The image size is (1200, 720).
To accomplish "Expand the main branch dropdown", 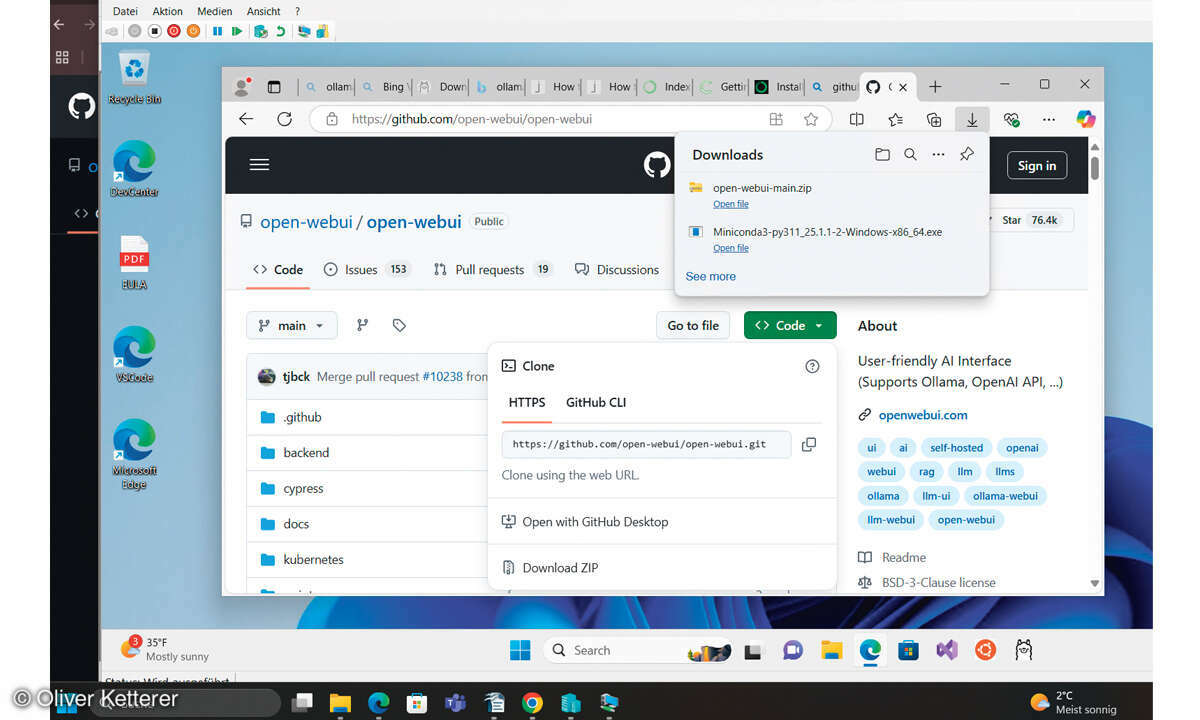I will coord(291,325).
